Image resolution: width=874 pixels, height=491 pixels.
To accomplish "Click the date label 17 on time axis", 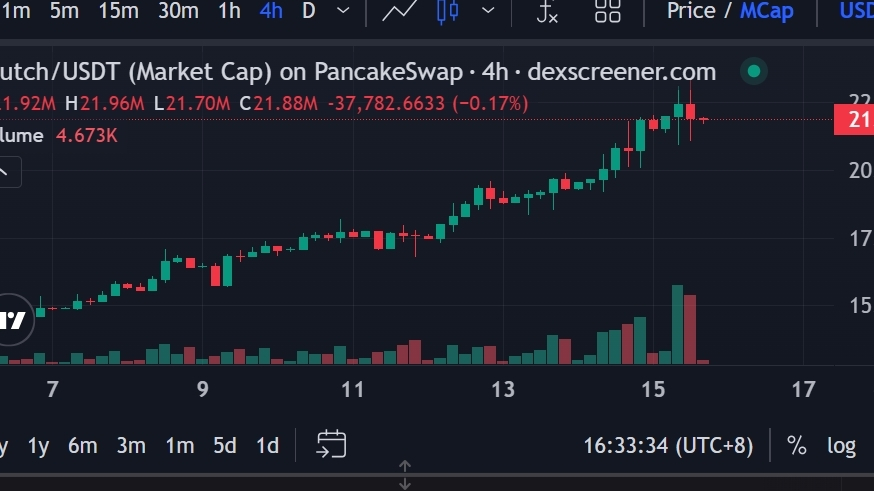I will 803,390.
